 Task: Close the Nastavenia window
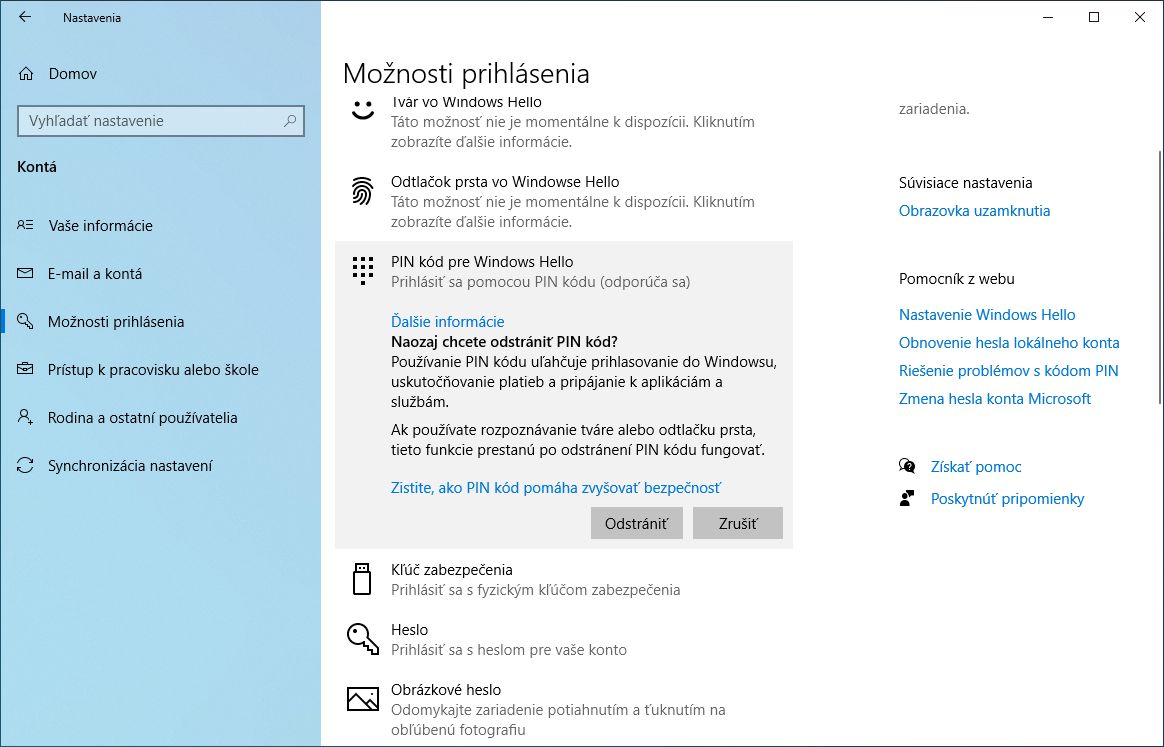(1140, 17)
